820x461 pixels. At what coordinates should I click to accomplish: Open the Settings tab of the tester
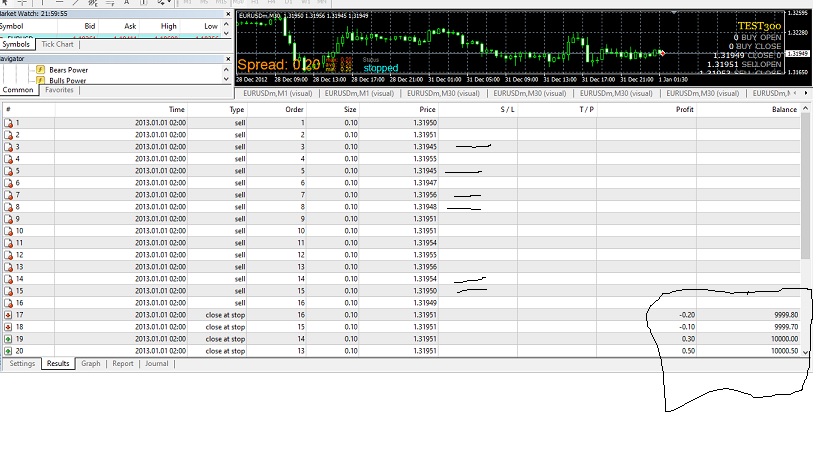pos(22,364)
